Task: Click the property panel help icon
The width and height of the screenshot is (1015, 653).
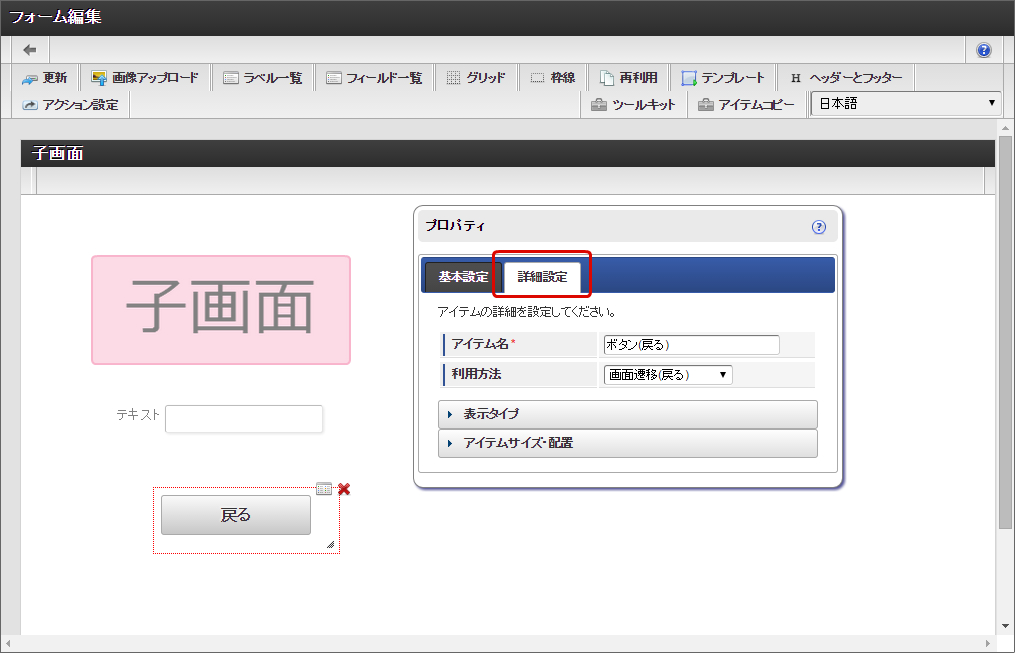Action: click(x=819, y=227)
